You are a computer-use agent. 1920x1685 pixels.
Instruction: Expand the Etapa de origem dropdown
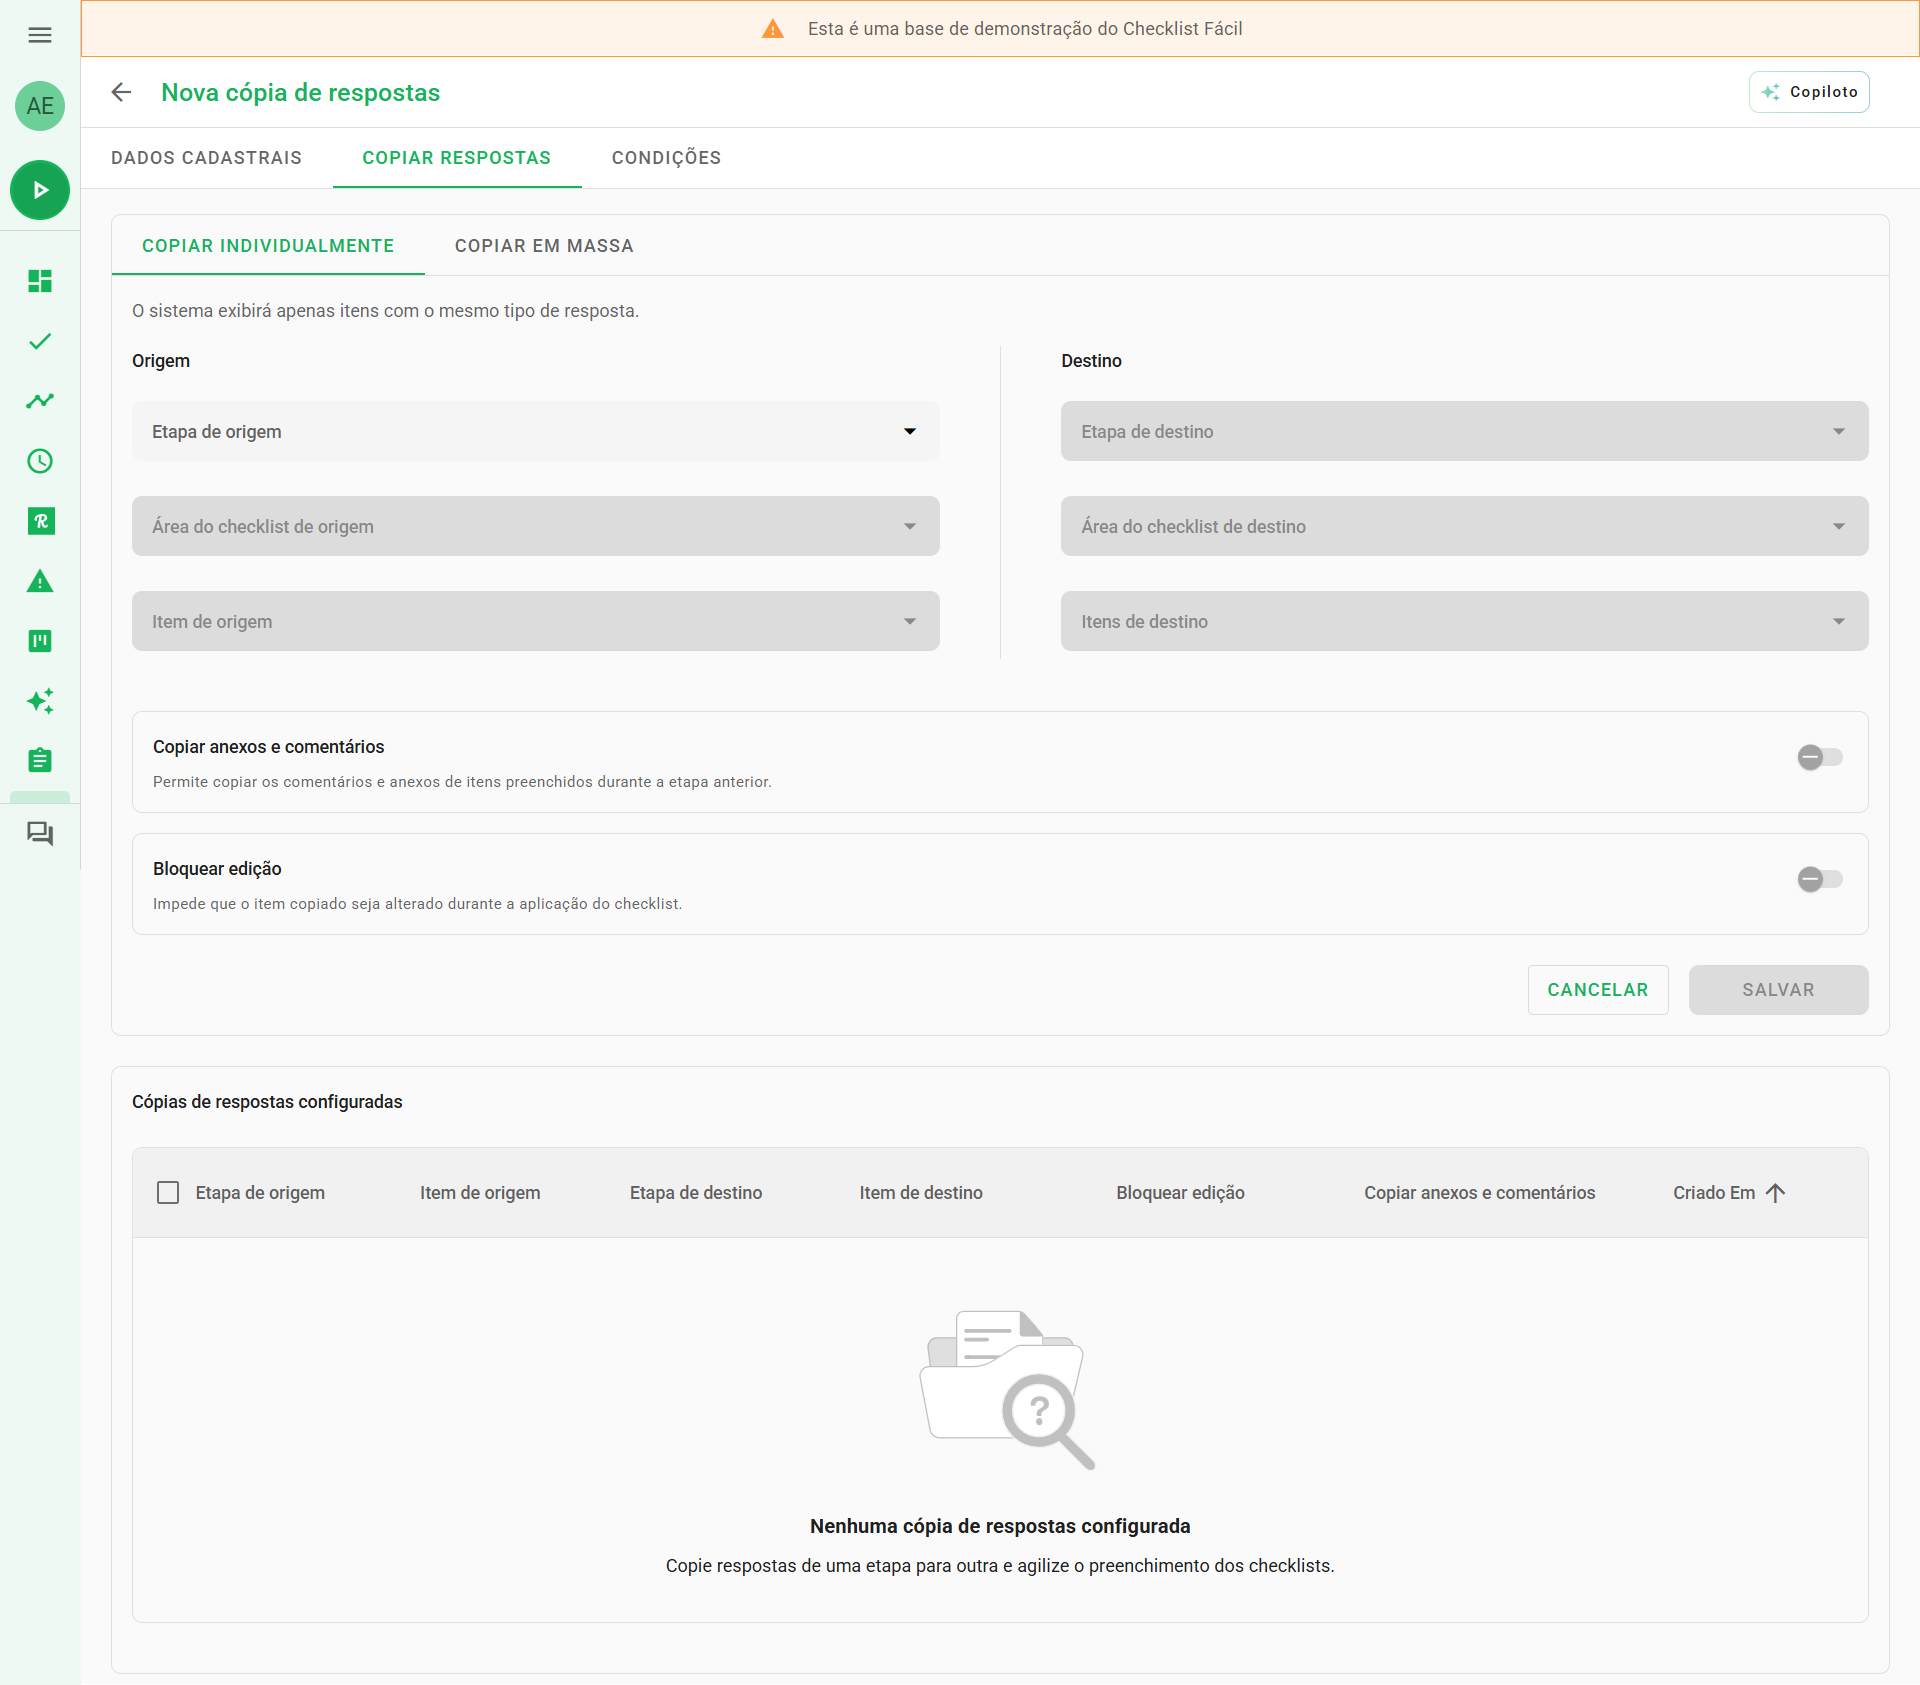pos(535,431)
